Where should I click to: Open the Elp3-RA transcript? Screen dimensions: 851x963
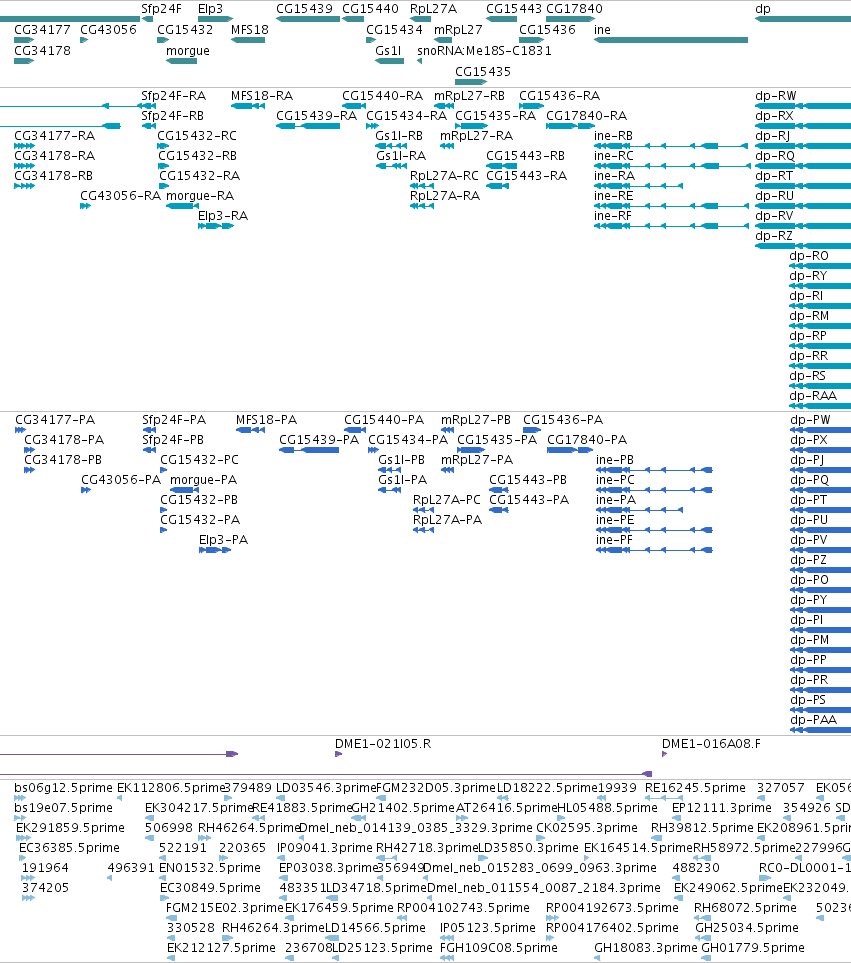216,226
